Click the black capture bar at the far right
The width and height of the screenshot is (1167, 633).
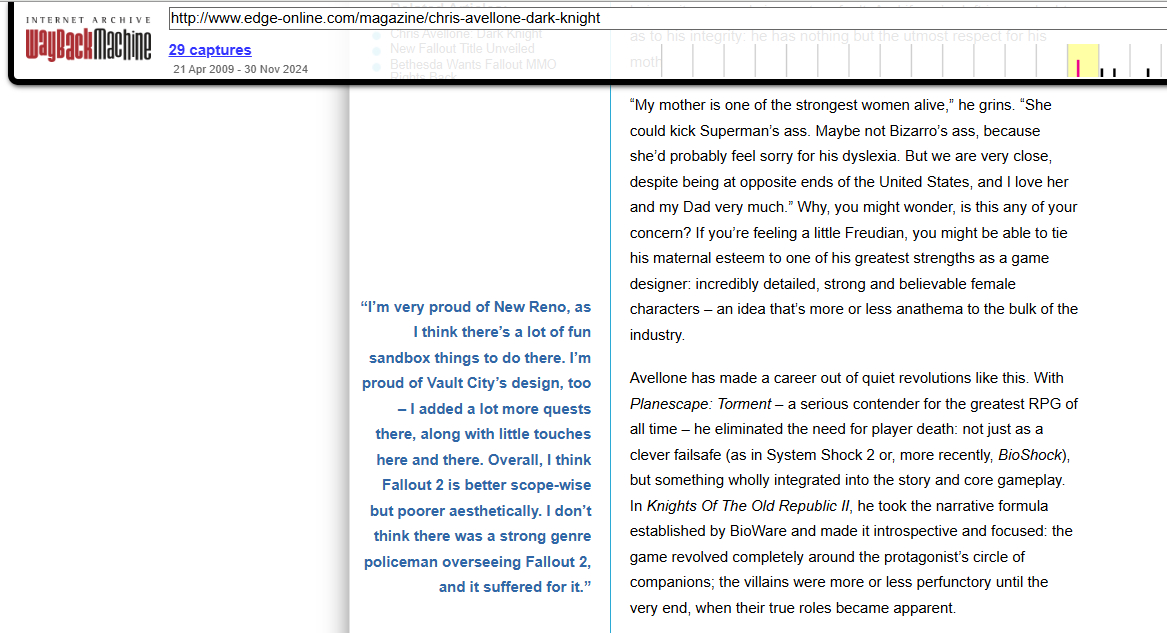[x=1148, y=71]
